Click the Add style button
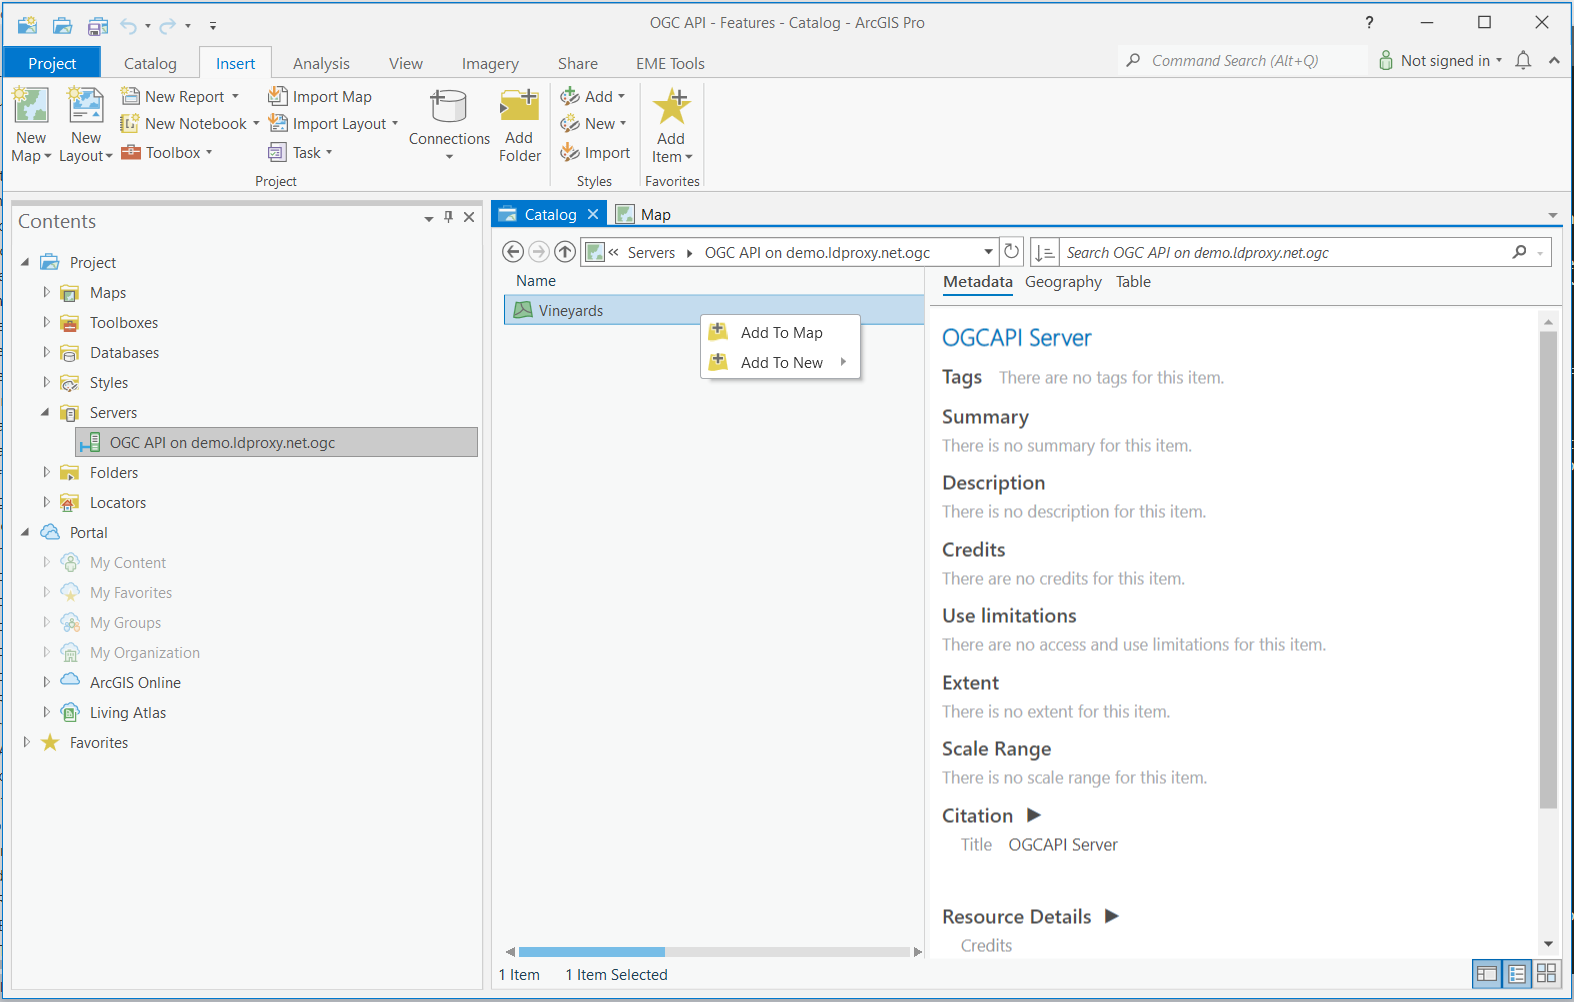The width and height of the screenshot is (1574, 1002). tap(592, 96)
